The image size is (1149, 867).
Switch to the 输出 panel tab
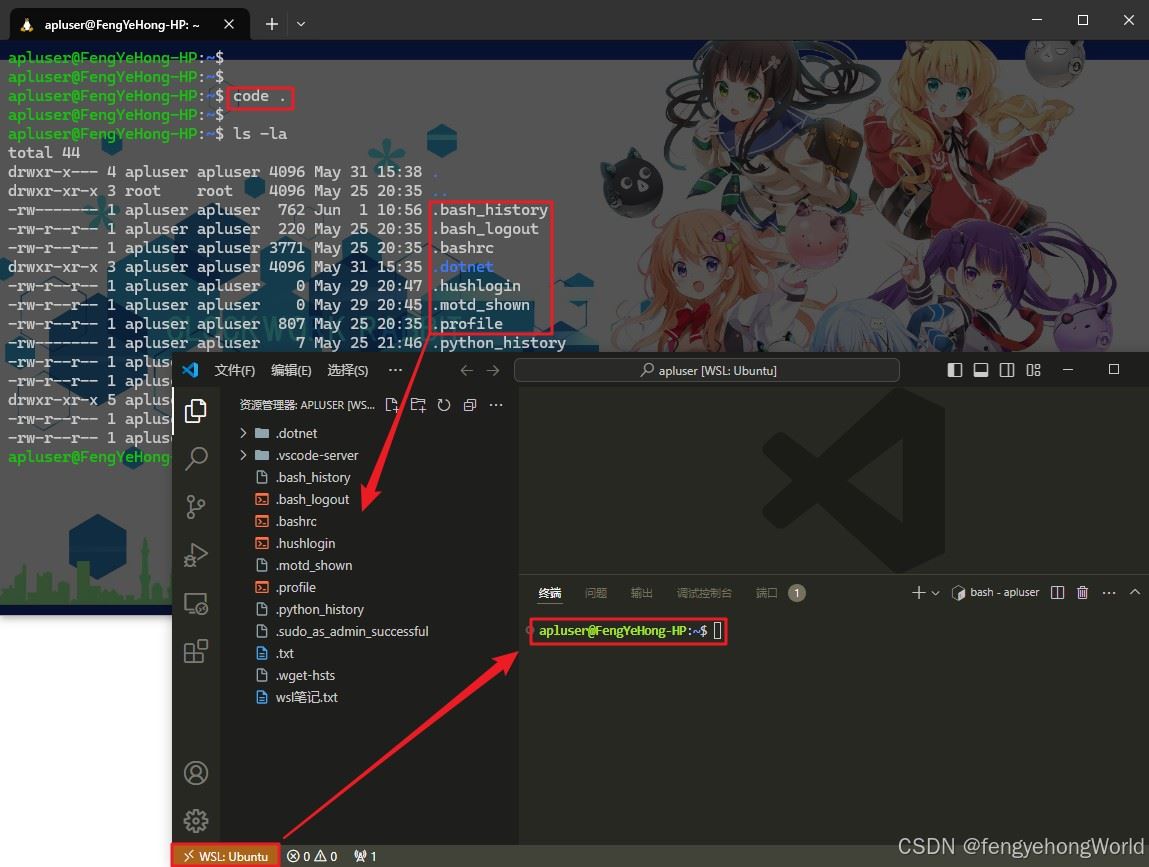click(x=641, y=592)
